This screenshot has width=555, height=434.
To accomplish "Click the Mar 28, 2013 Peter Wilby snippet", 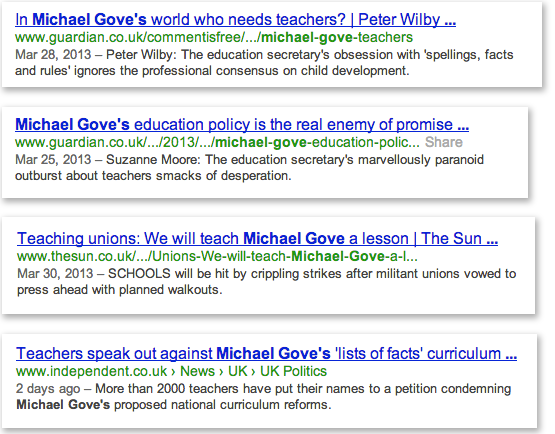I will click(264, 63).
